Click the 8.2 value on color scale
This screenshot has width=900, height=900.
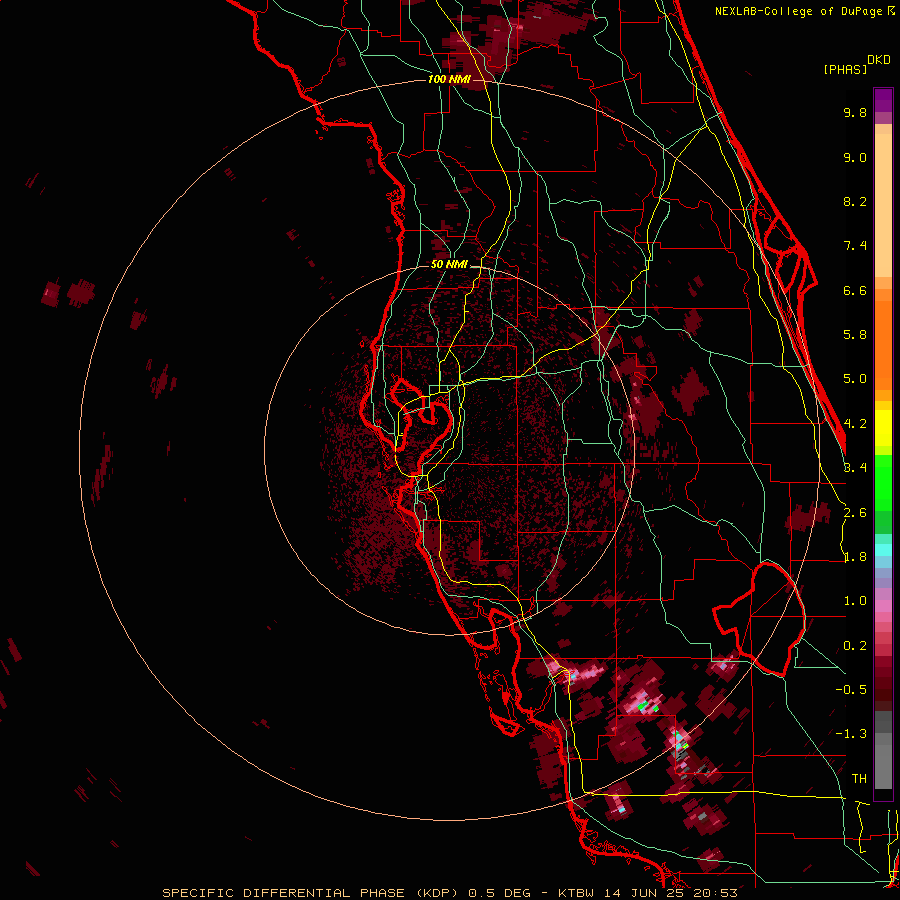click(855, 202)
